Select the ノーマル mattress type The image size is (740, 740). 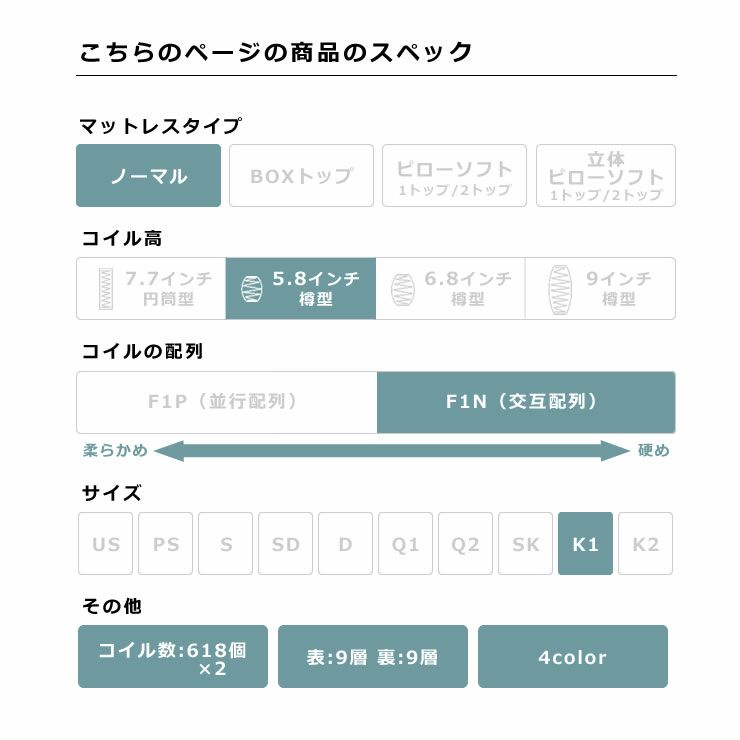coord(148,176)
